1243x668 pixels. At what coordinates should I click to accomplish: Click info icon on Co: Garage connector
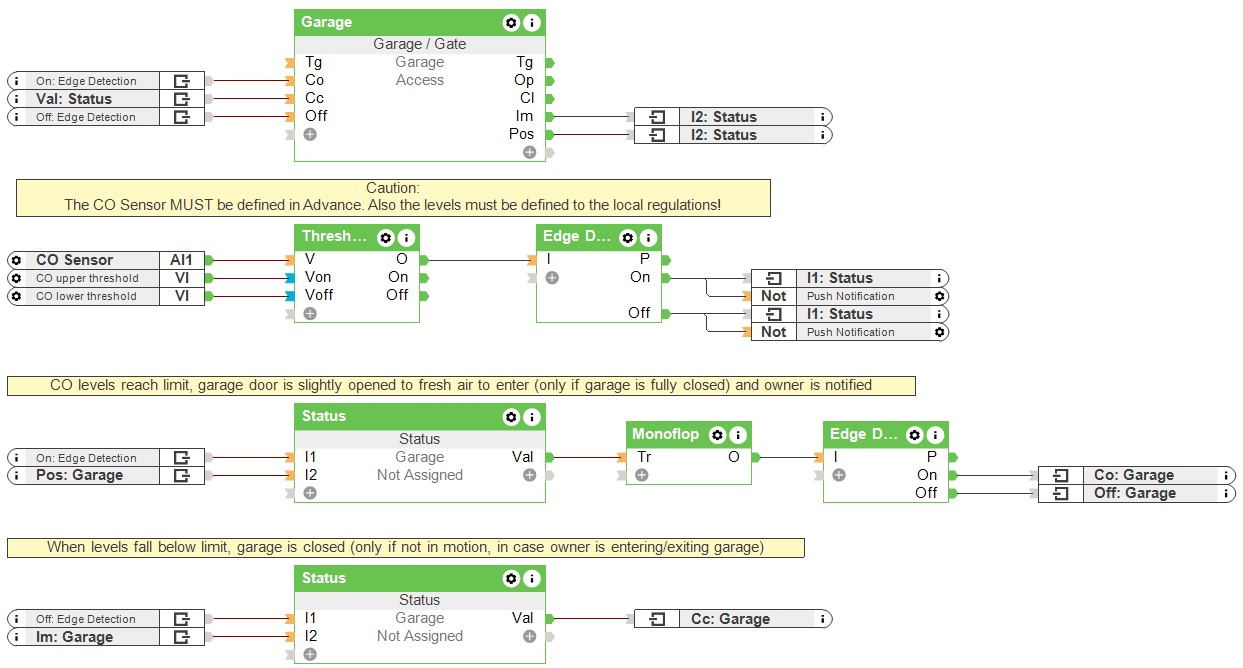[x=1226, y=476]
